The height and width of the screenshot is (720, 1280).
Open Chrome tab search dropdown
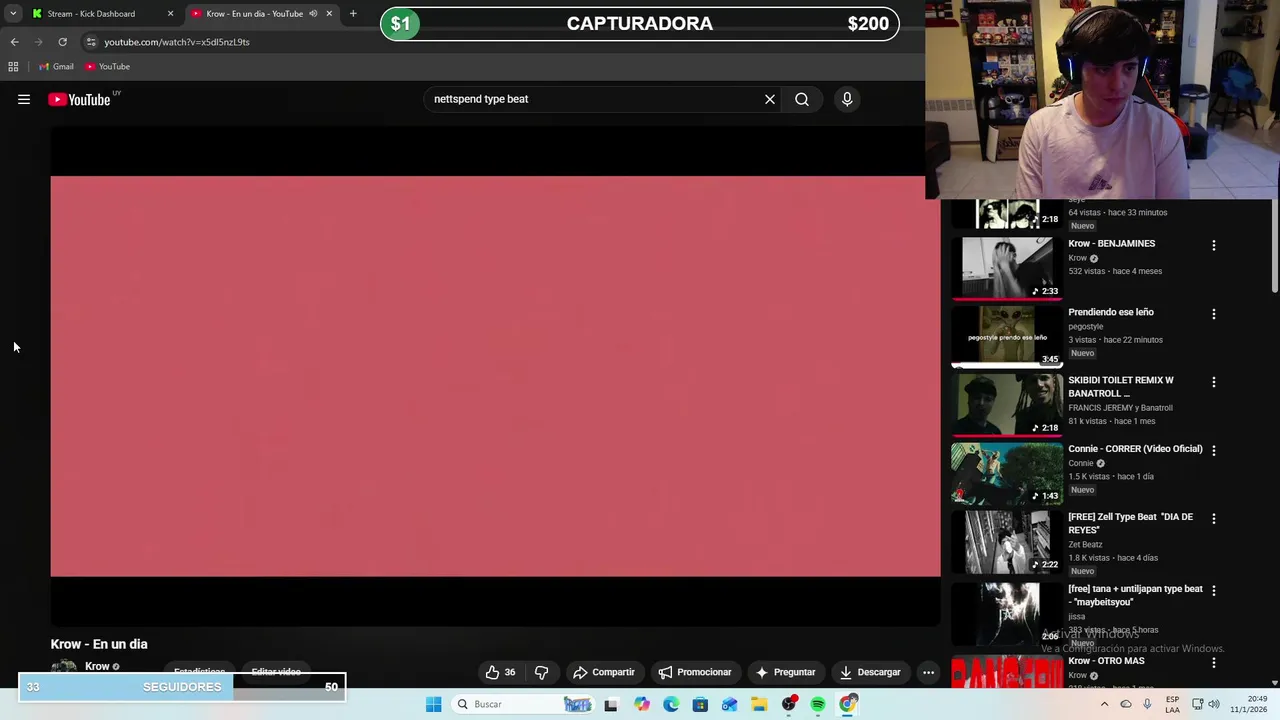[x=13, y=14]
